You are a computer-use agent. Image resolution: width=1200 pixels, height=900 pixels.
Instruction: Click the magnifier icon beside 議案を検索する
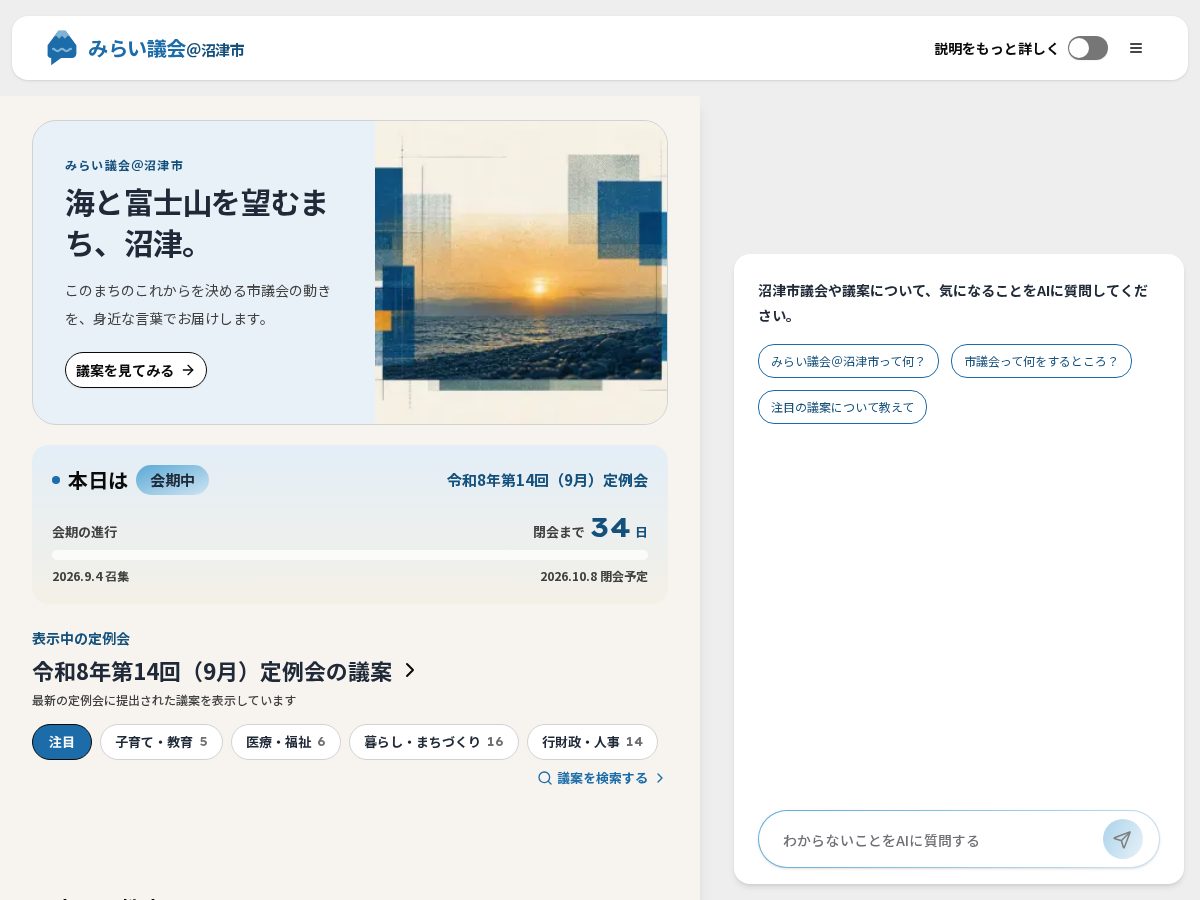pyautogui.click(x=545, y=778)
